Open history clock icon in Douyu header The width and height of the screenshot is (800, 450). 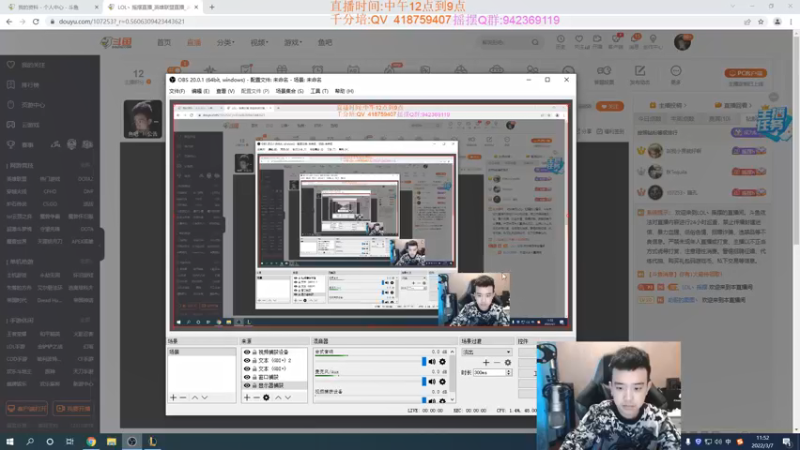coord(560,41)
